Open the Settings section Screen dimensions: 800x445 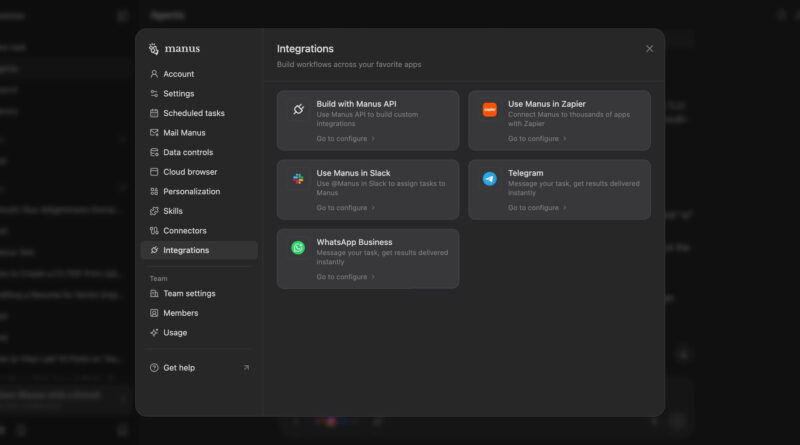(199, 93)
